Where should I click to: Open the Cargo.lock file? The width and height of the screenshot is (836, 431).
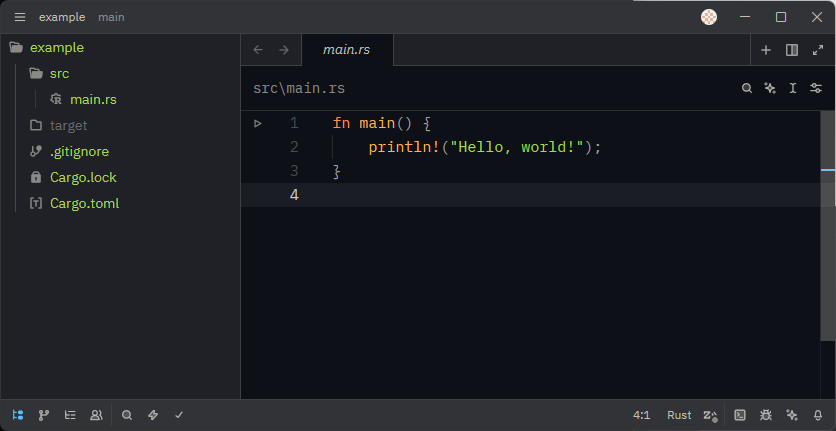[120, 178]
